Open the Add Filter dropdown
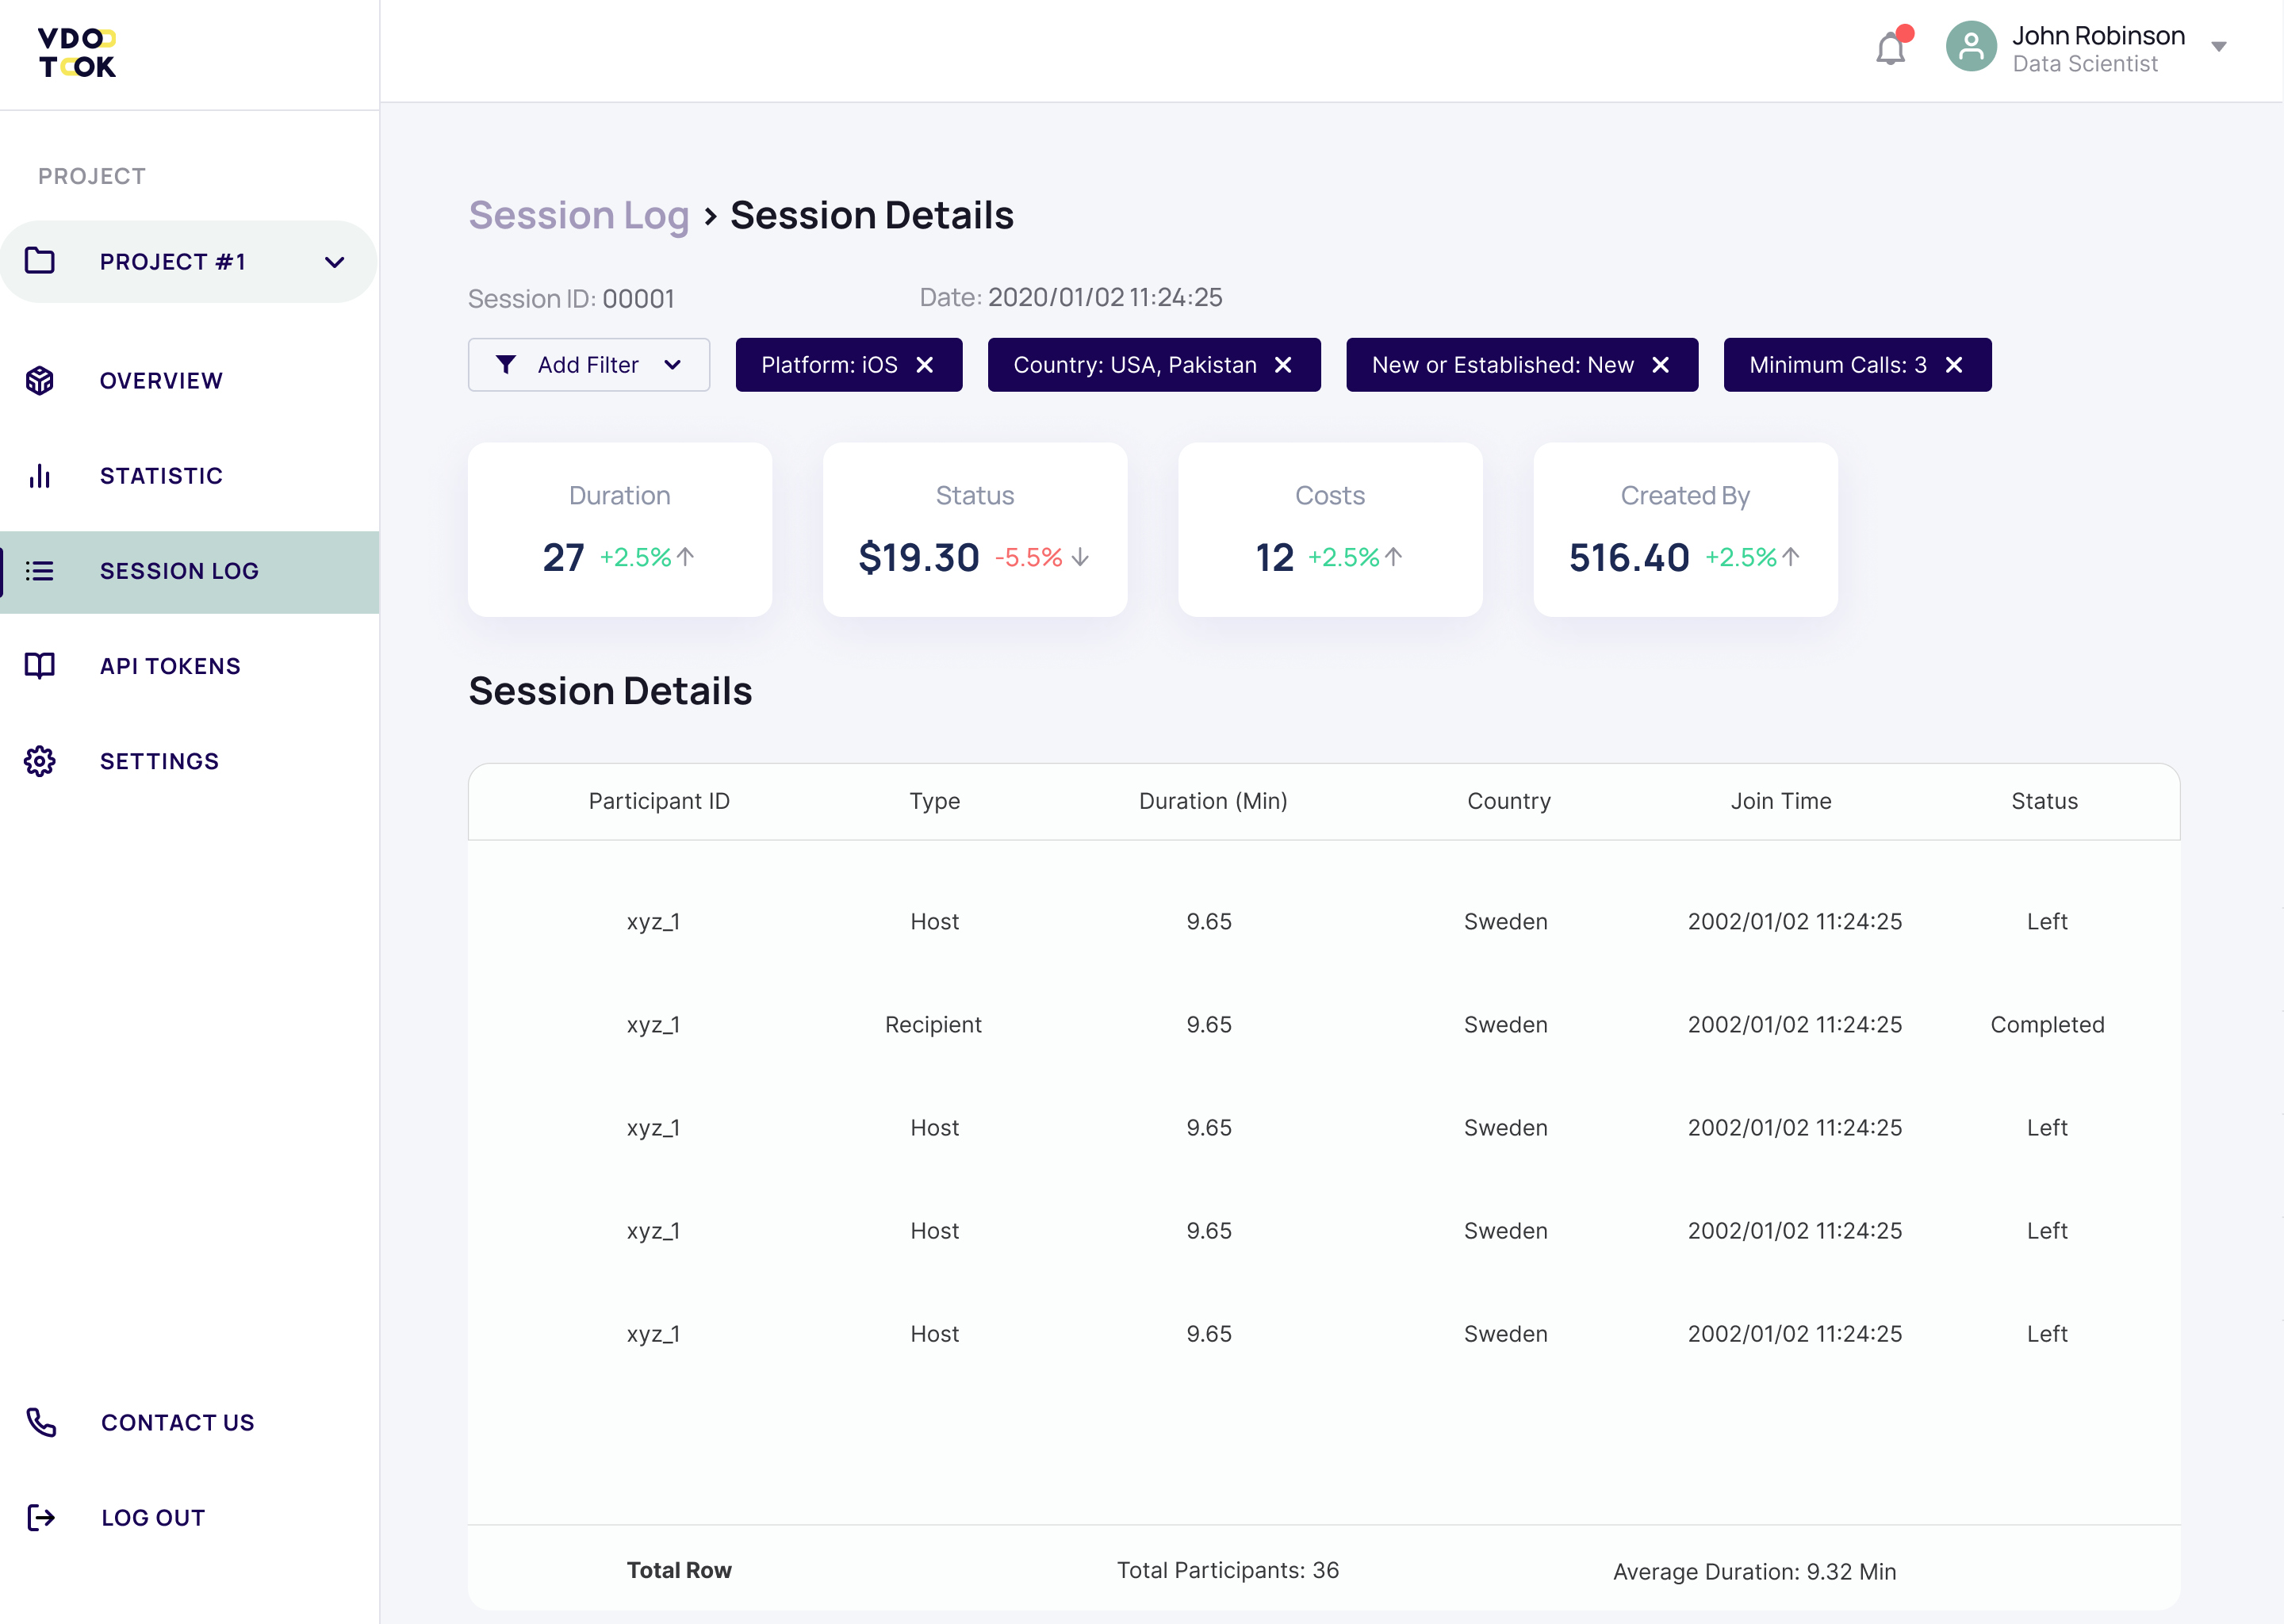 pyautogui.click(x=589, y=365)
